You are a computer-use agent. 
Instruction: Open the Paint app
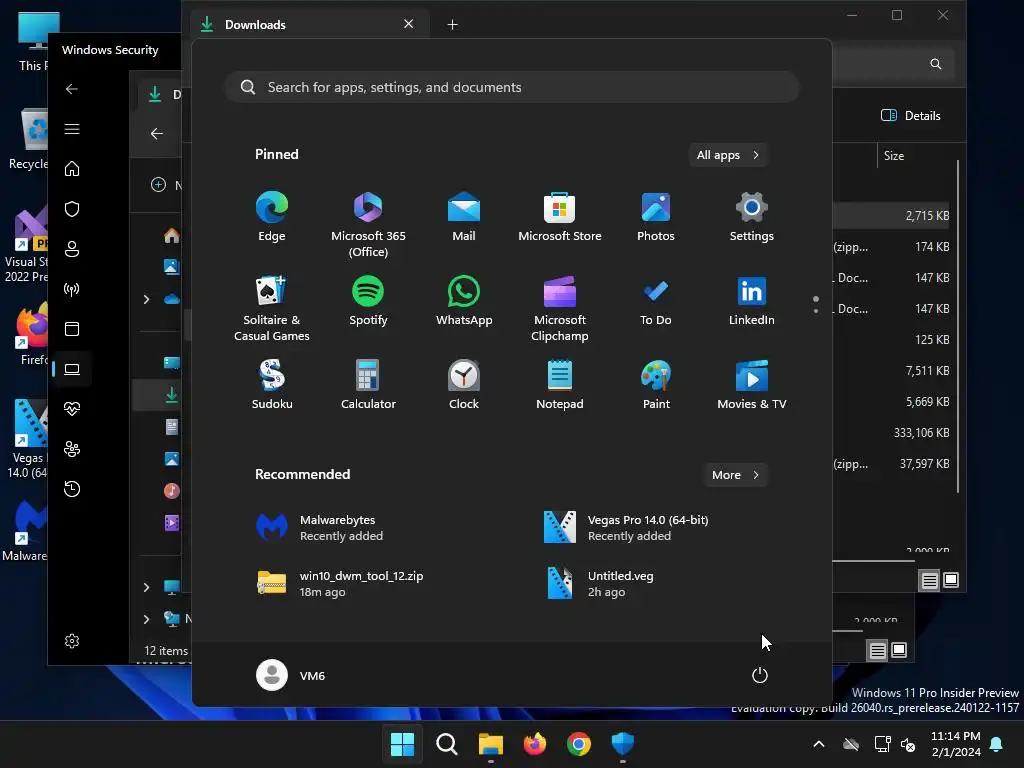[x=656, y=385]
